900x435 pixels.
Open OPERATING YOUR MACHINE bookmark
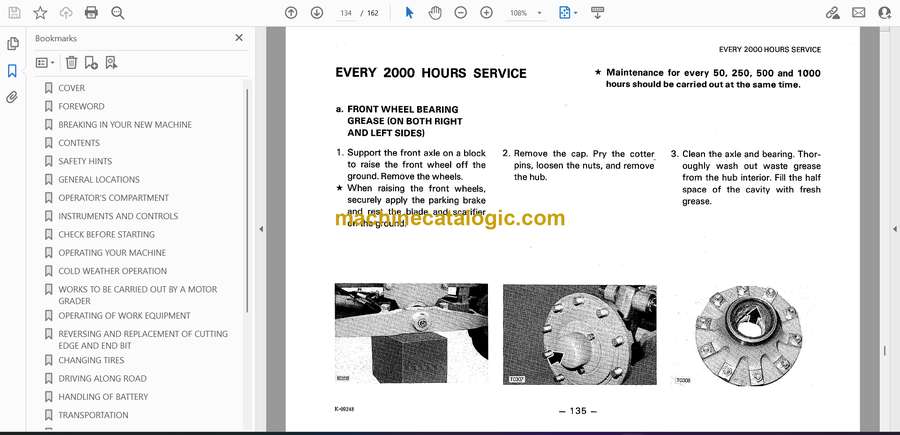(112, 253)
